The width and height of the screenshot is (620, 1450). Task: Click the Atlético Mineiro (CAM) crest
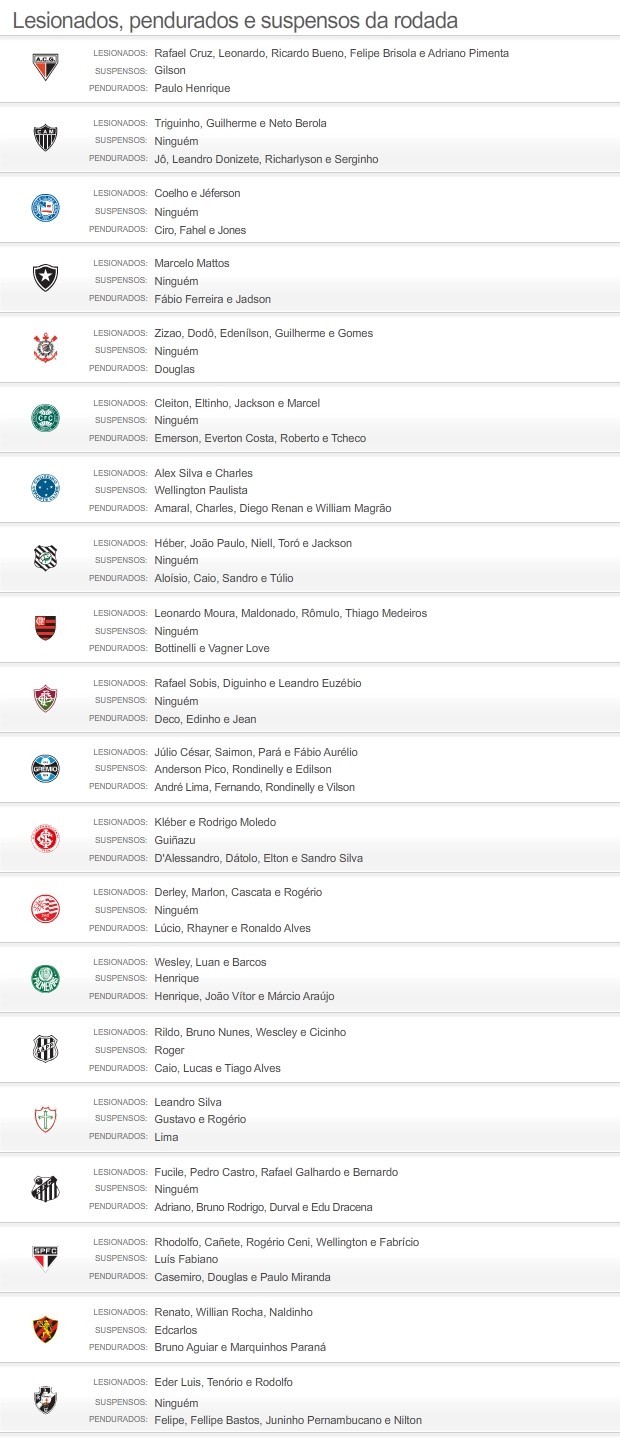[x=45, y=138]
